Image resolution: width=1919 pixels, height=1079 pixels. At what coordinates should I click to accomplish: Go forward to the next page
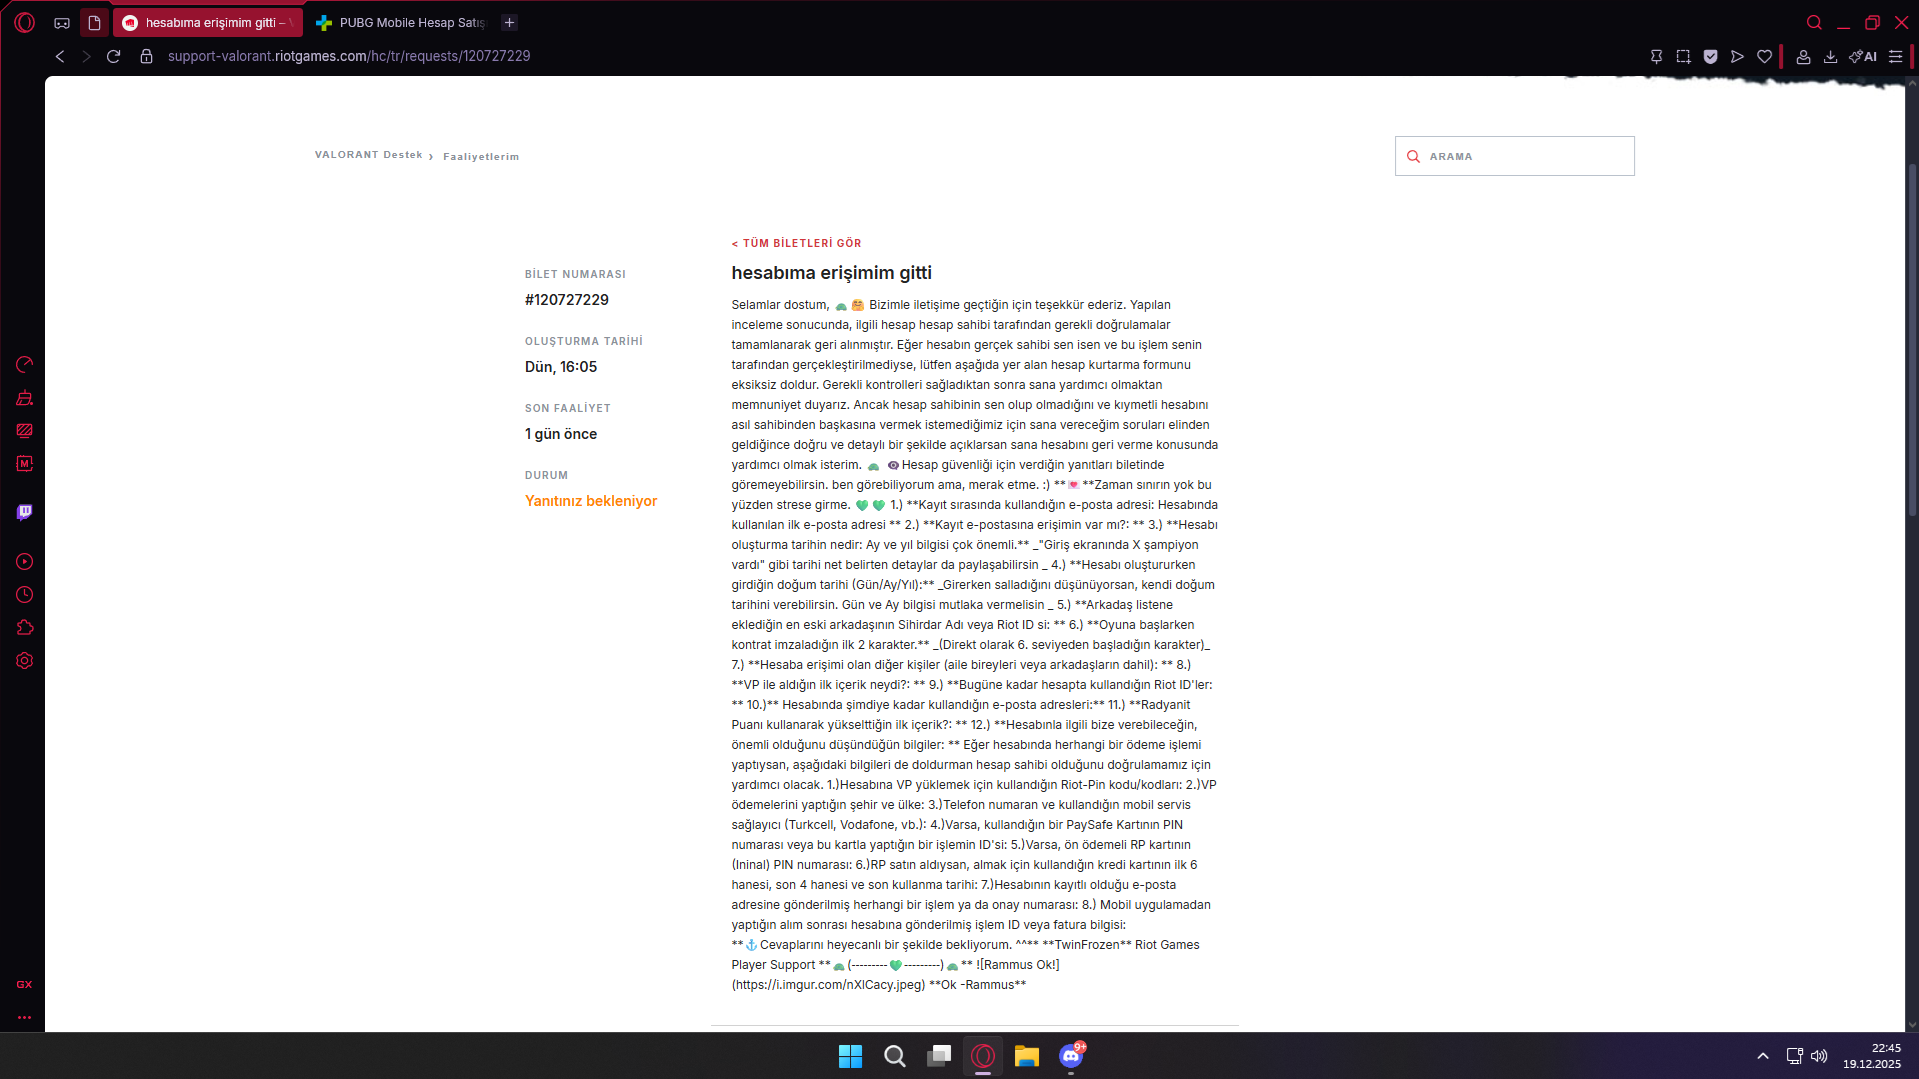(x=87, y=56)
